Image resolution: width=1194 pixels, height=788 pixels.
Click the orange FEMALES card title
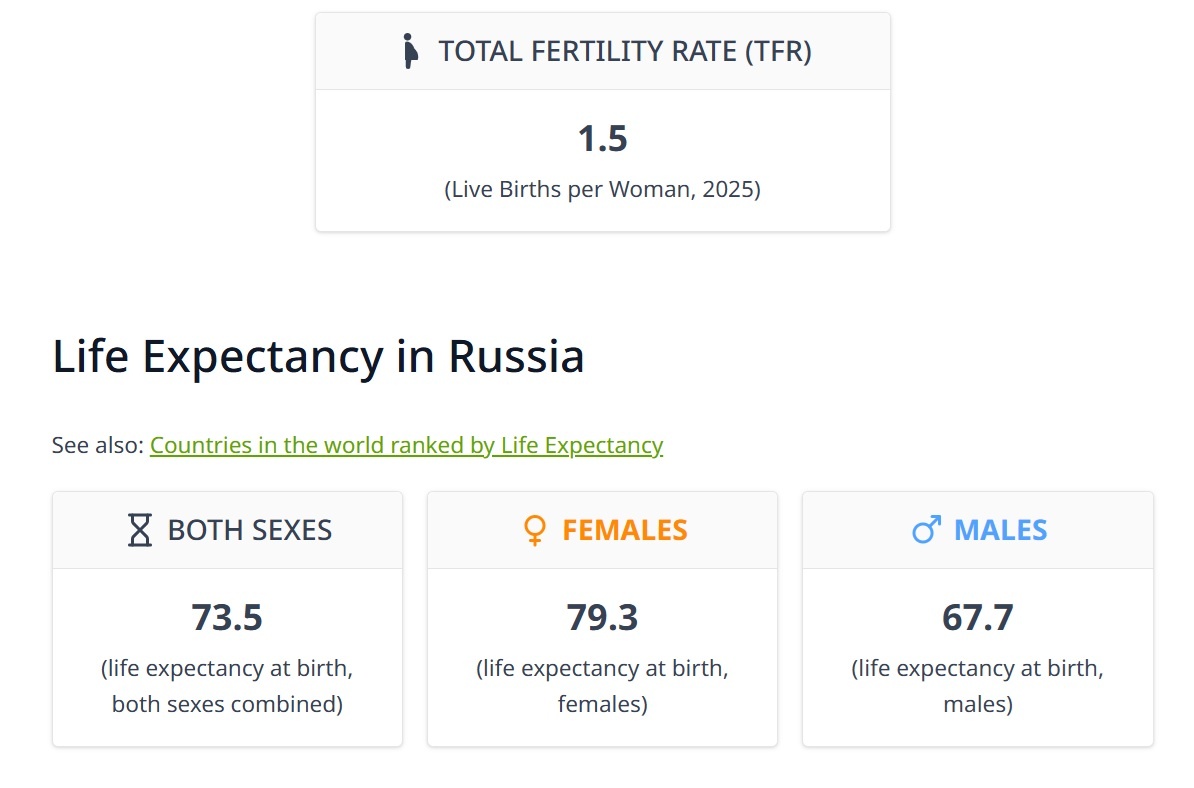[x=624, y=530]
